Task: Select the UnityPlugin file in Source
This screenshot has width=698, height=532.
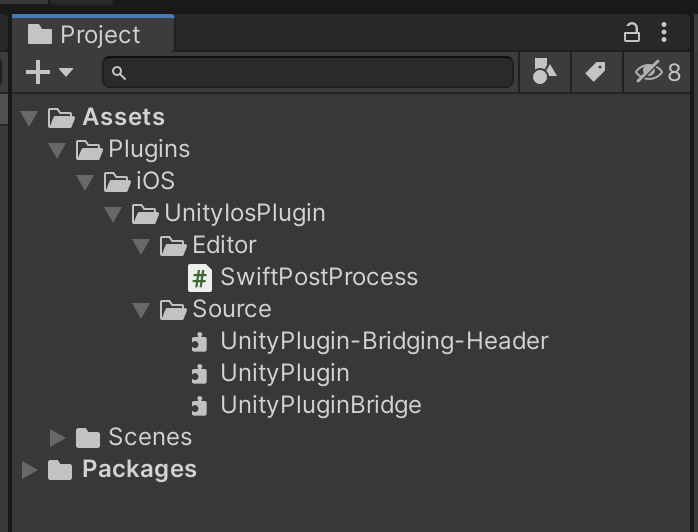Action: coord(284,373)
